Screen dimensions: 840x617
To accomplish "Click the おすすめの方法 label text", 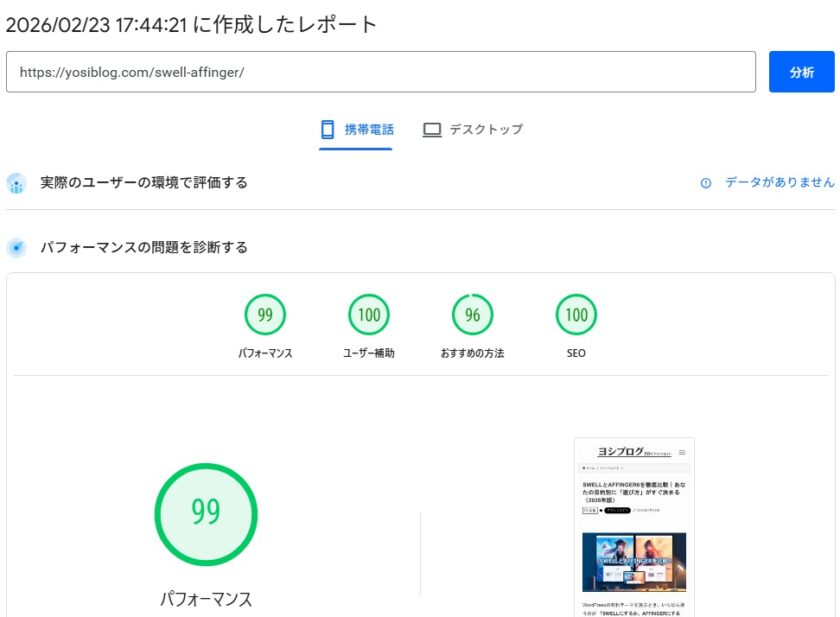I will [x=473, y=354].
